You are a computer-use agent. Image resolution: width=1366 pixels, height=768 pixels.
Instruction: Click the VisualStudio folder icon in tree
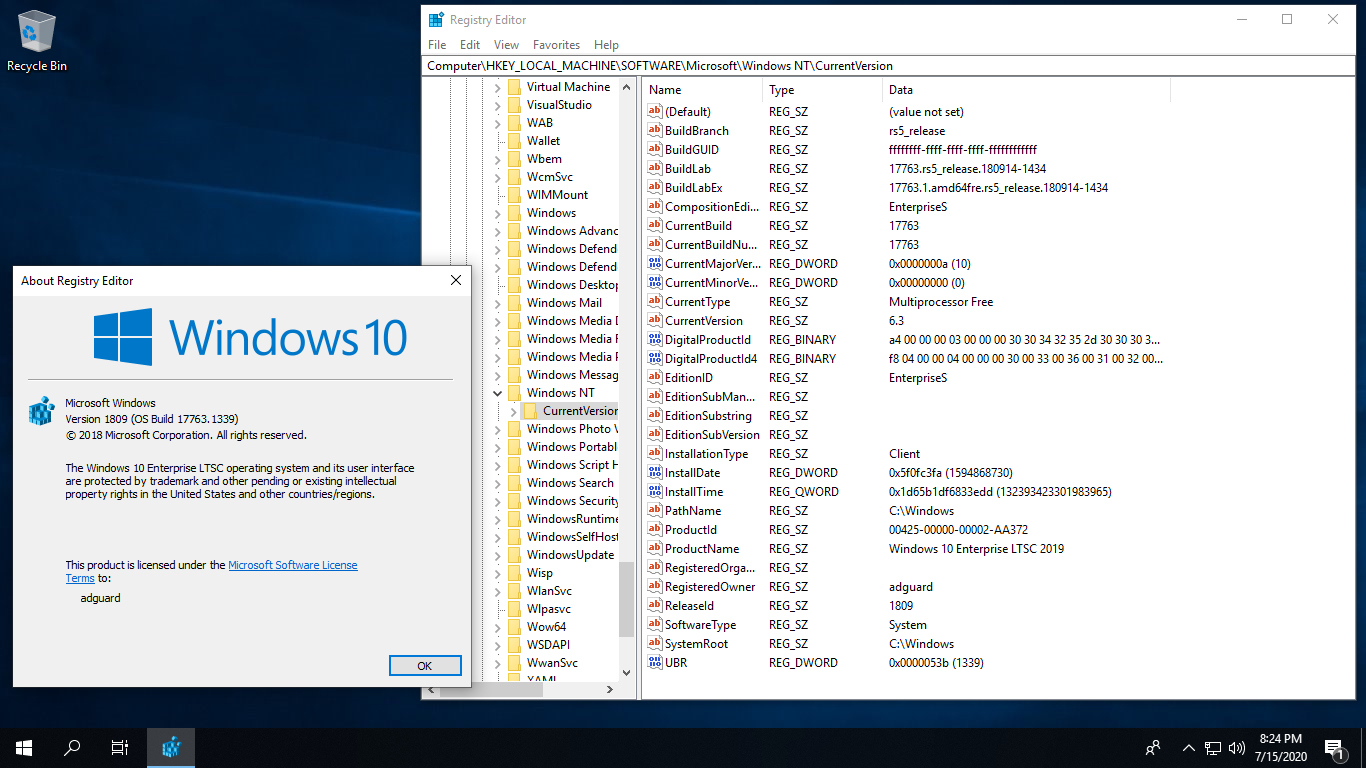coord(514,105)
